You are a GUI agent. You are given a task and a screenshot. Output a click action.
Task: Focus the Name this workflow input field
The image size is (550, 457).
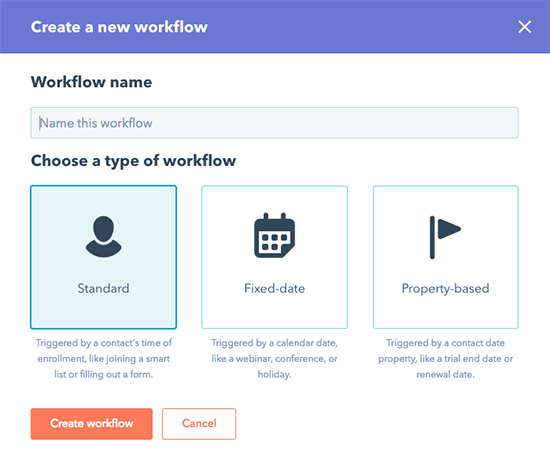tap(274, 123)
